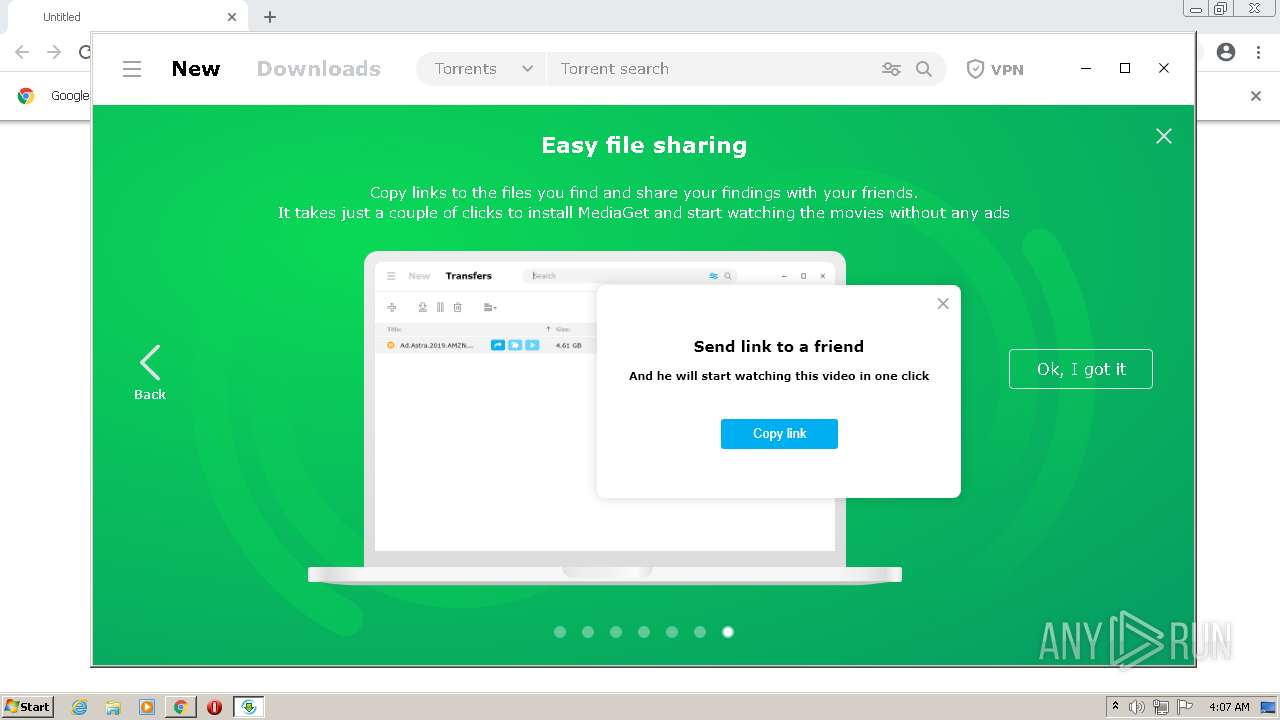
Task: Click share arrow icon in Ad.Astra row
Action: [498, 345]
